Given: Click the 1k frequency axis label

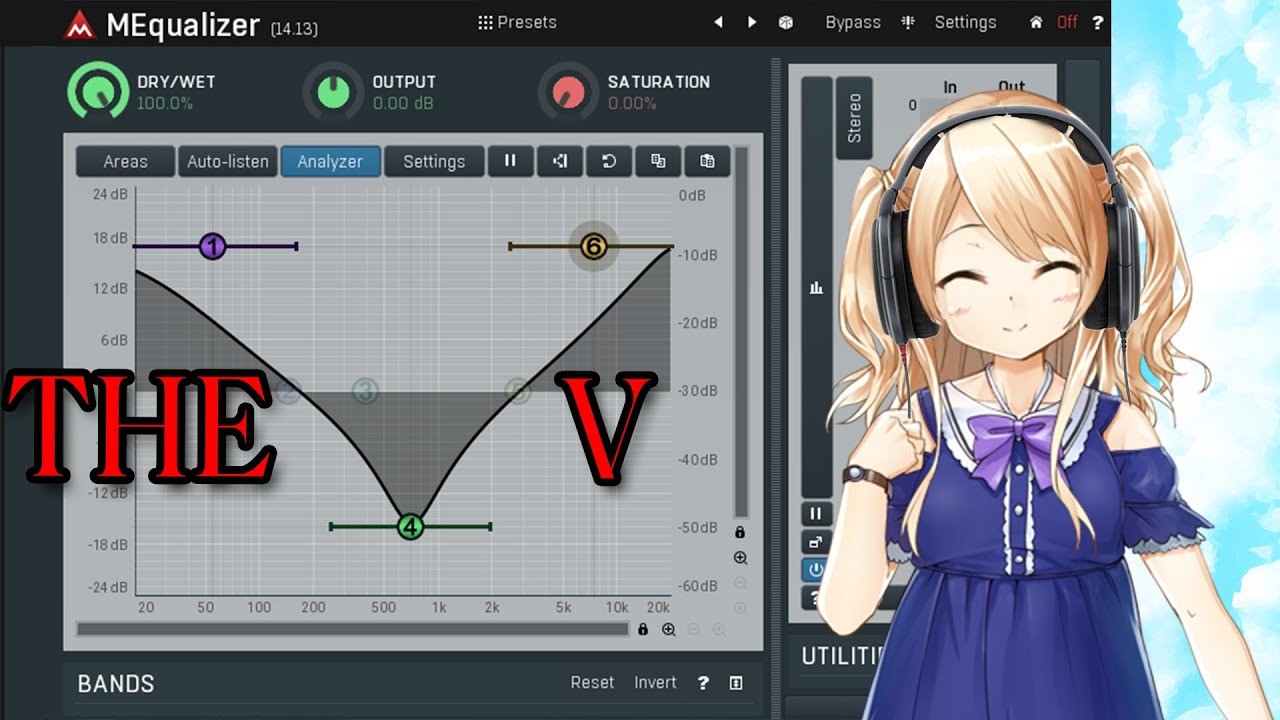Looking at the screenshot, I should tap(438, 607).
